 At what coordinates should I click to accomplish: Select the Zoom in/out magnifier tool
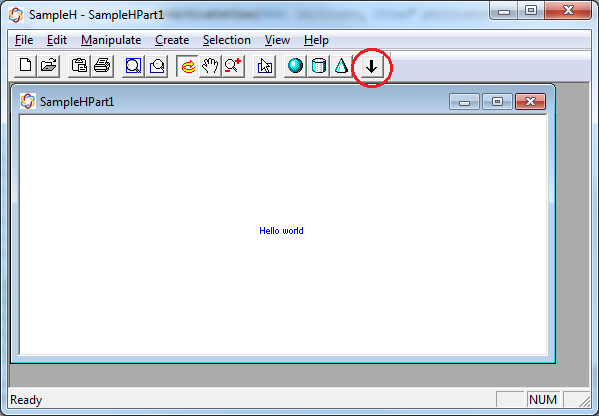pyautogui.click(x=233, y=66)
